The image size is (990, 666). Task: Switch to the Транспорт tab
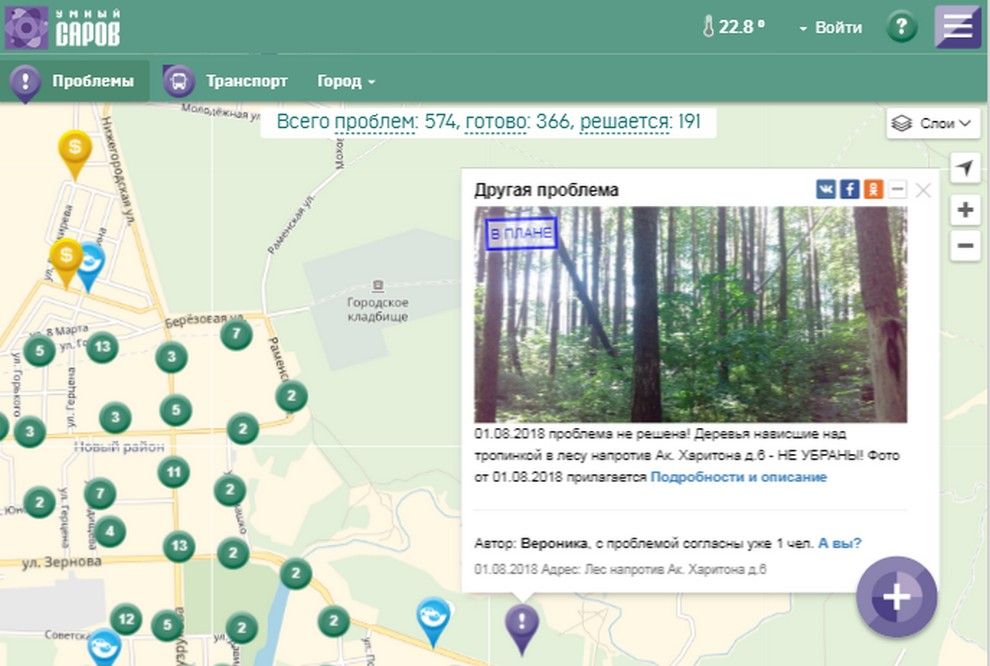(227, 81)
